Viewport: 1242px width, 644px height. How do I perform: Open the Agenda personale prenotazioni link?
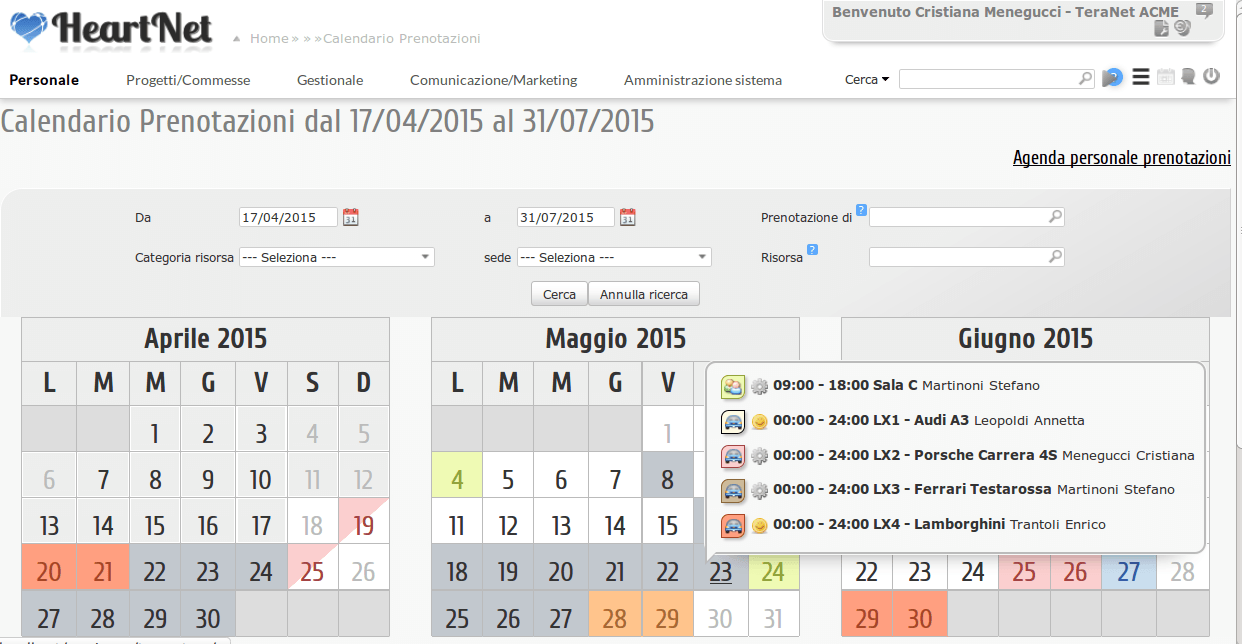click(x=1121, y=158)
